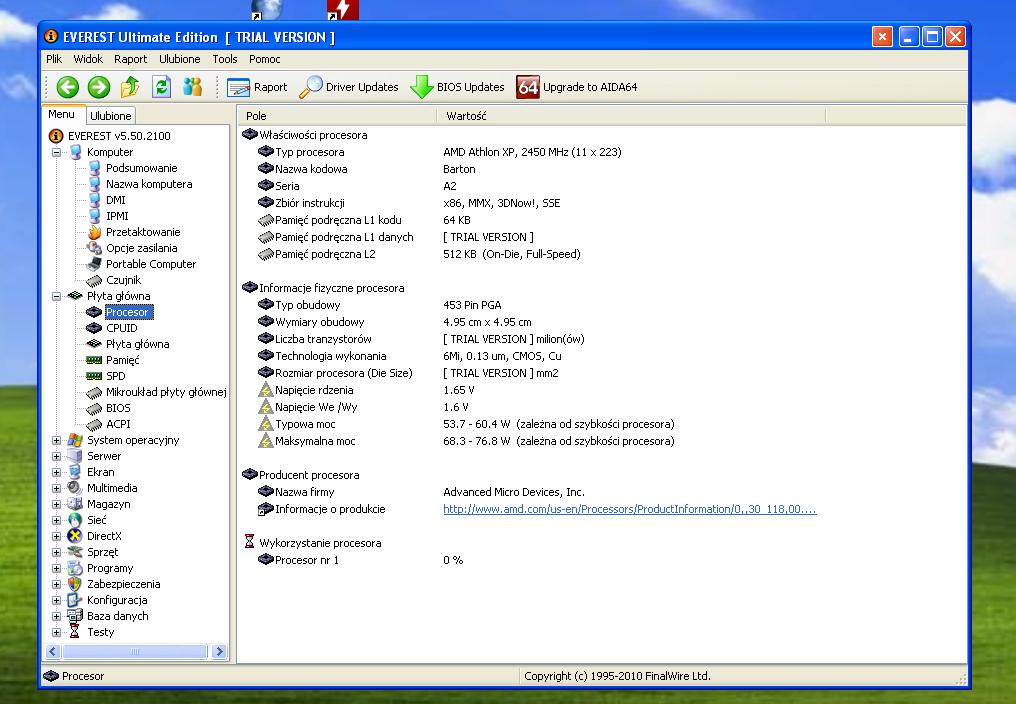Open the Tools menu

click(225, 59)
